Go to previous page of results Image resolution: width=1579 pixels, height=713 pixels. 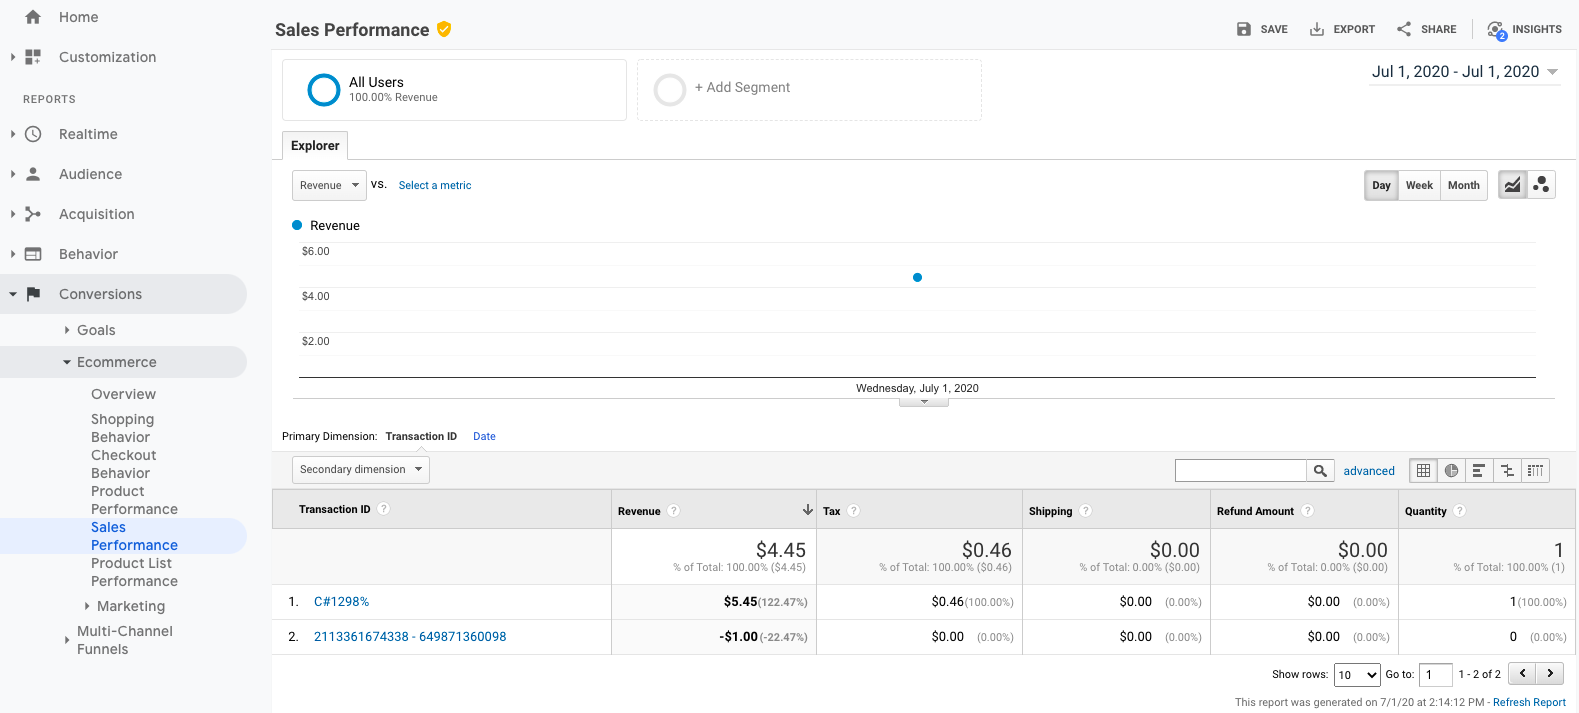tap(1522, 674)
